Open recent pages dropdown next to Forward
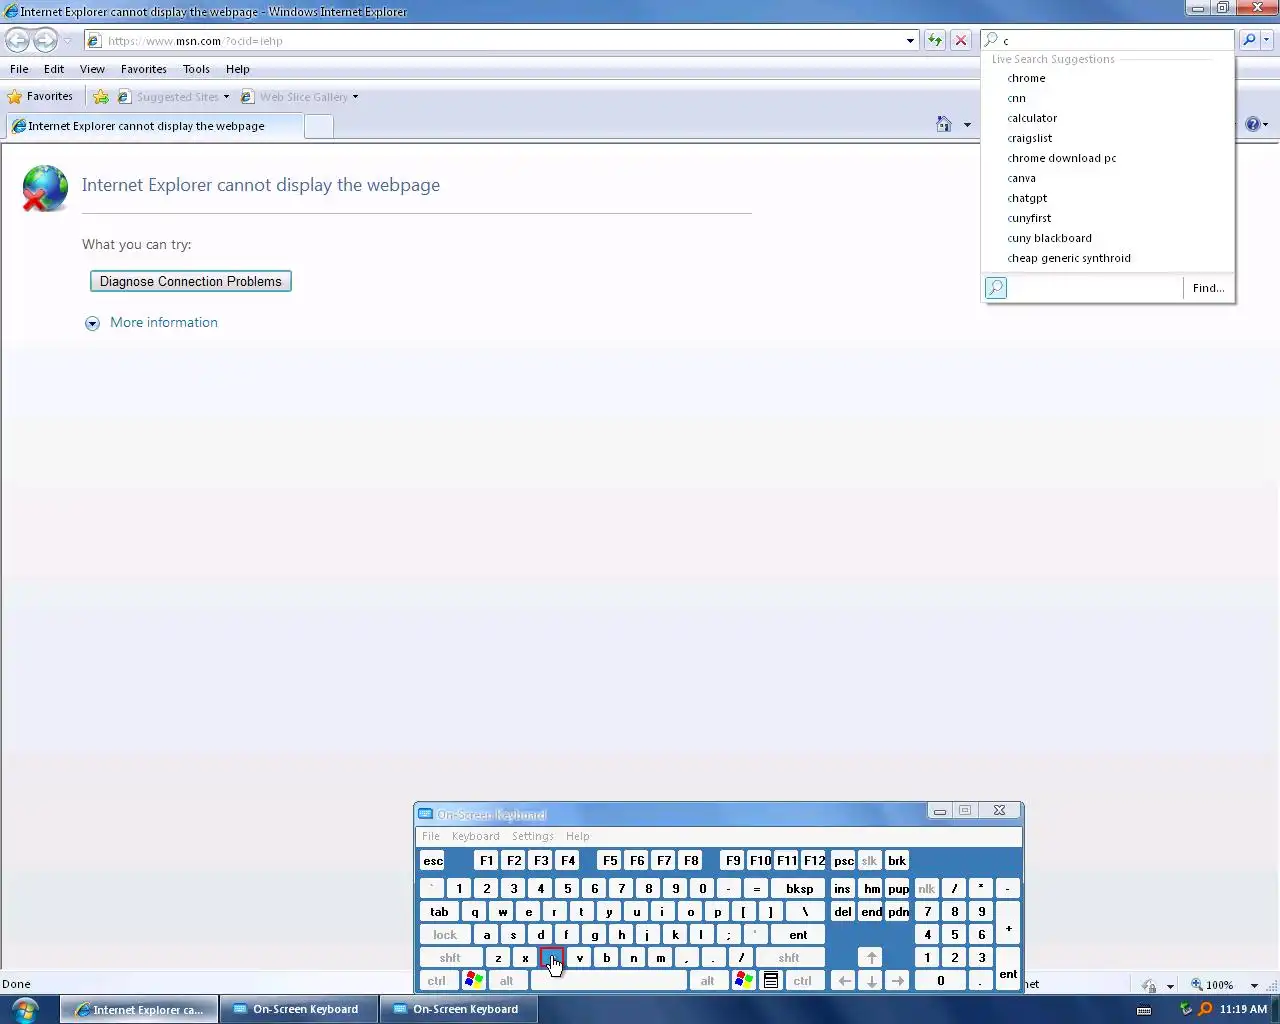This screenshot has height=1024, width=1280. point(67,41)
